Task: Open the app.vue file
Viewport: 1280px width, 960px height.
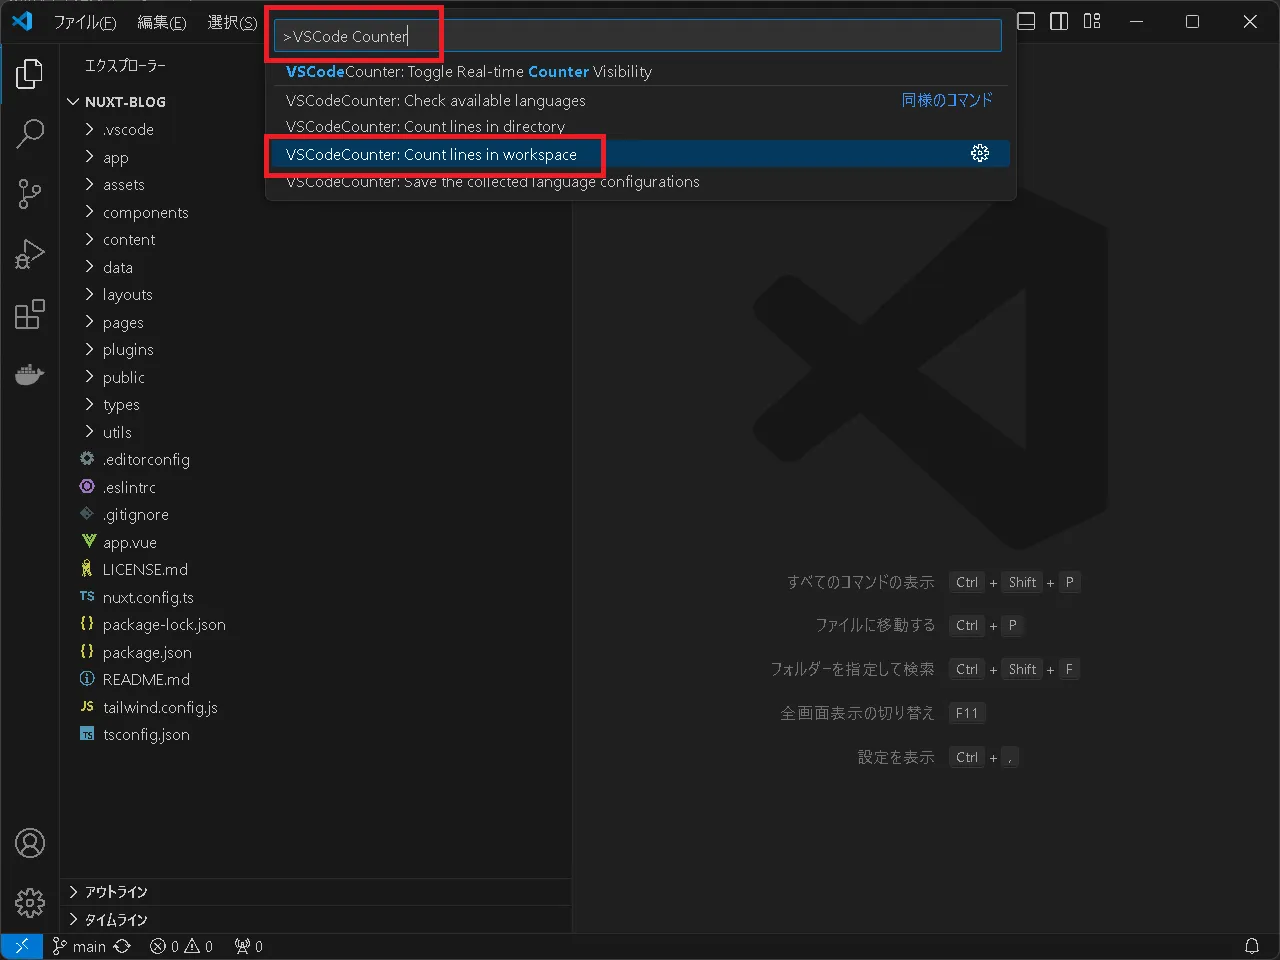Action: click(316, 542)
